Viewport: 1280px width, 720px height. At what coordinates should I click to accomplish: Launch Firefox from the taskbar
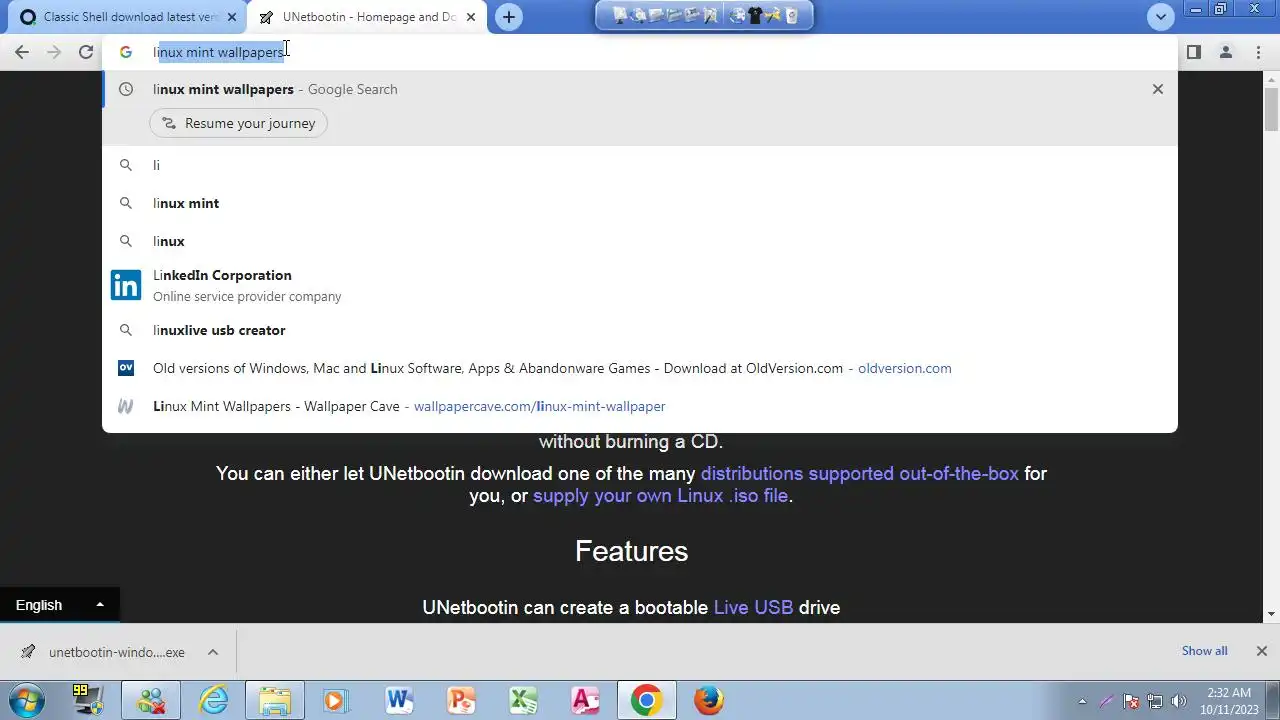click(x=709, y=700)
